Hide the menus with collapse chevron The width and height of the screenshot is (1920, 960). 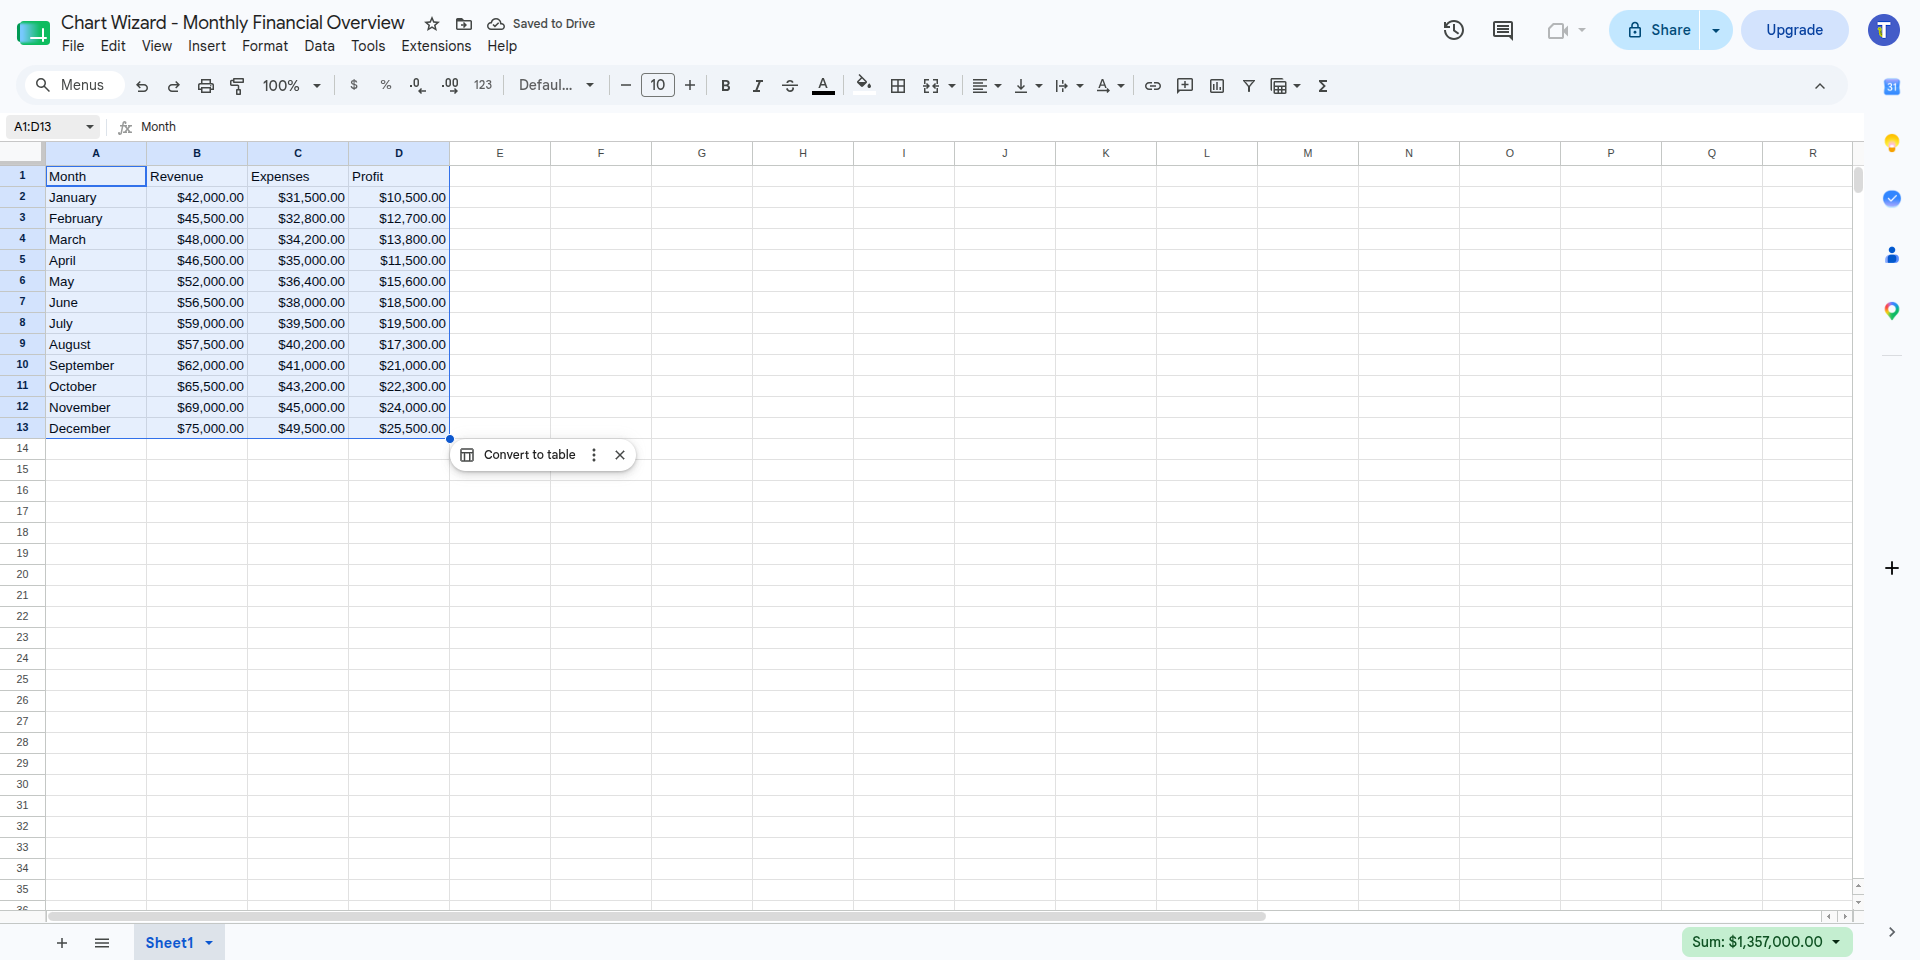point(1820,86)
